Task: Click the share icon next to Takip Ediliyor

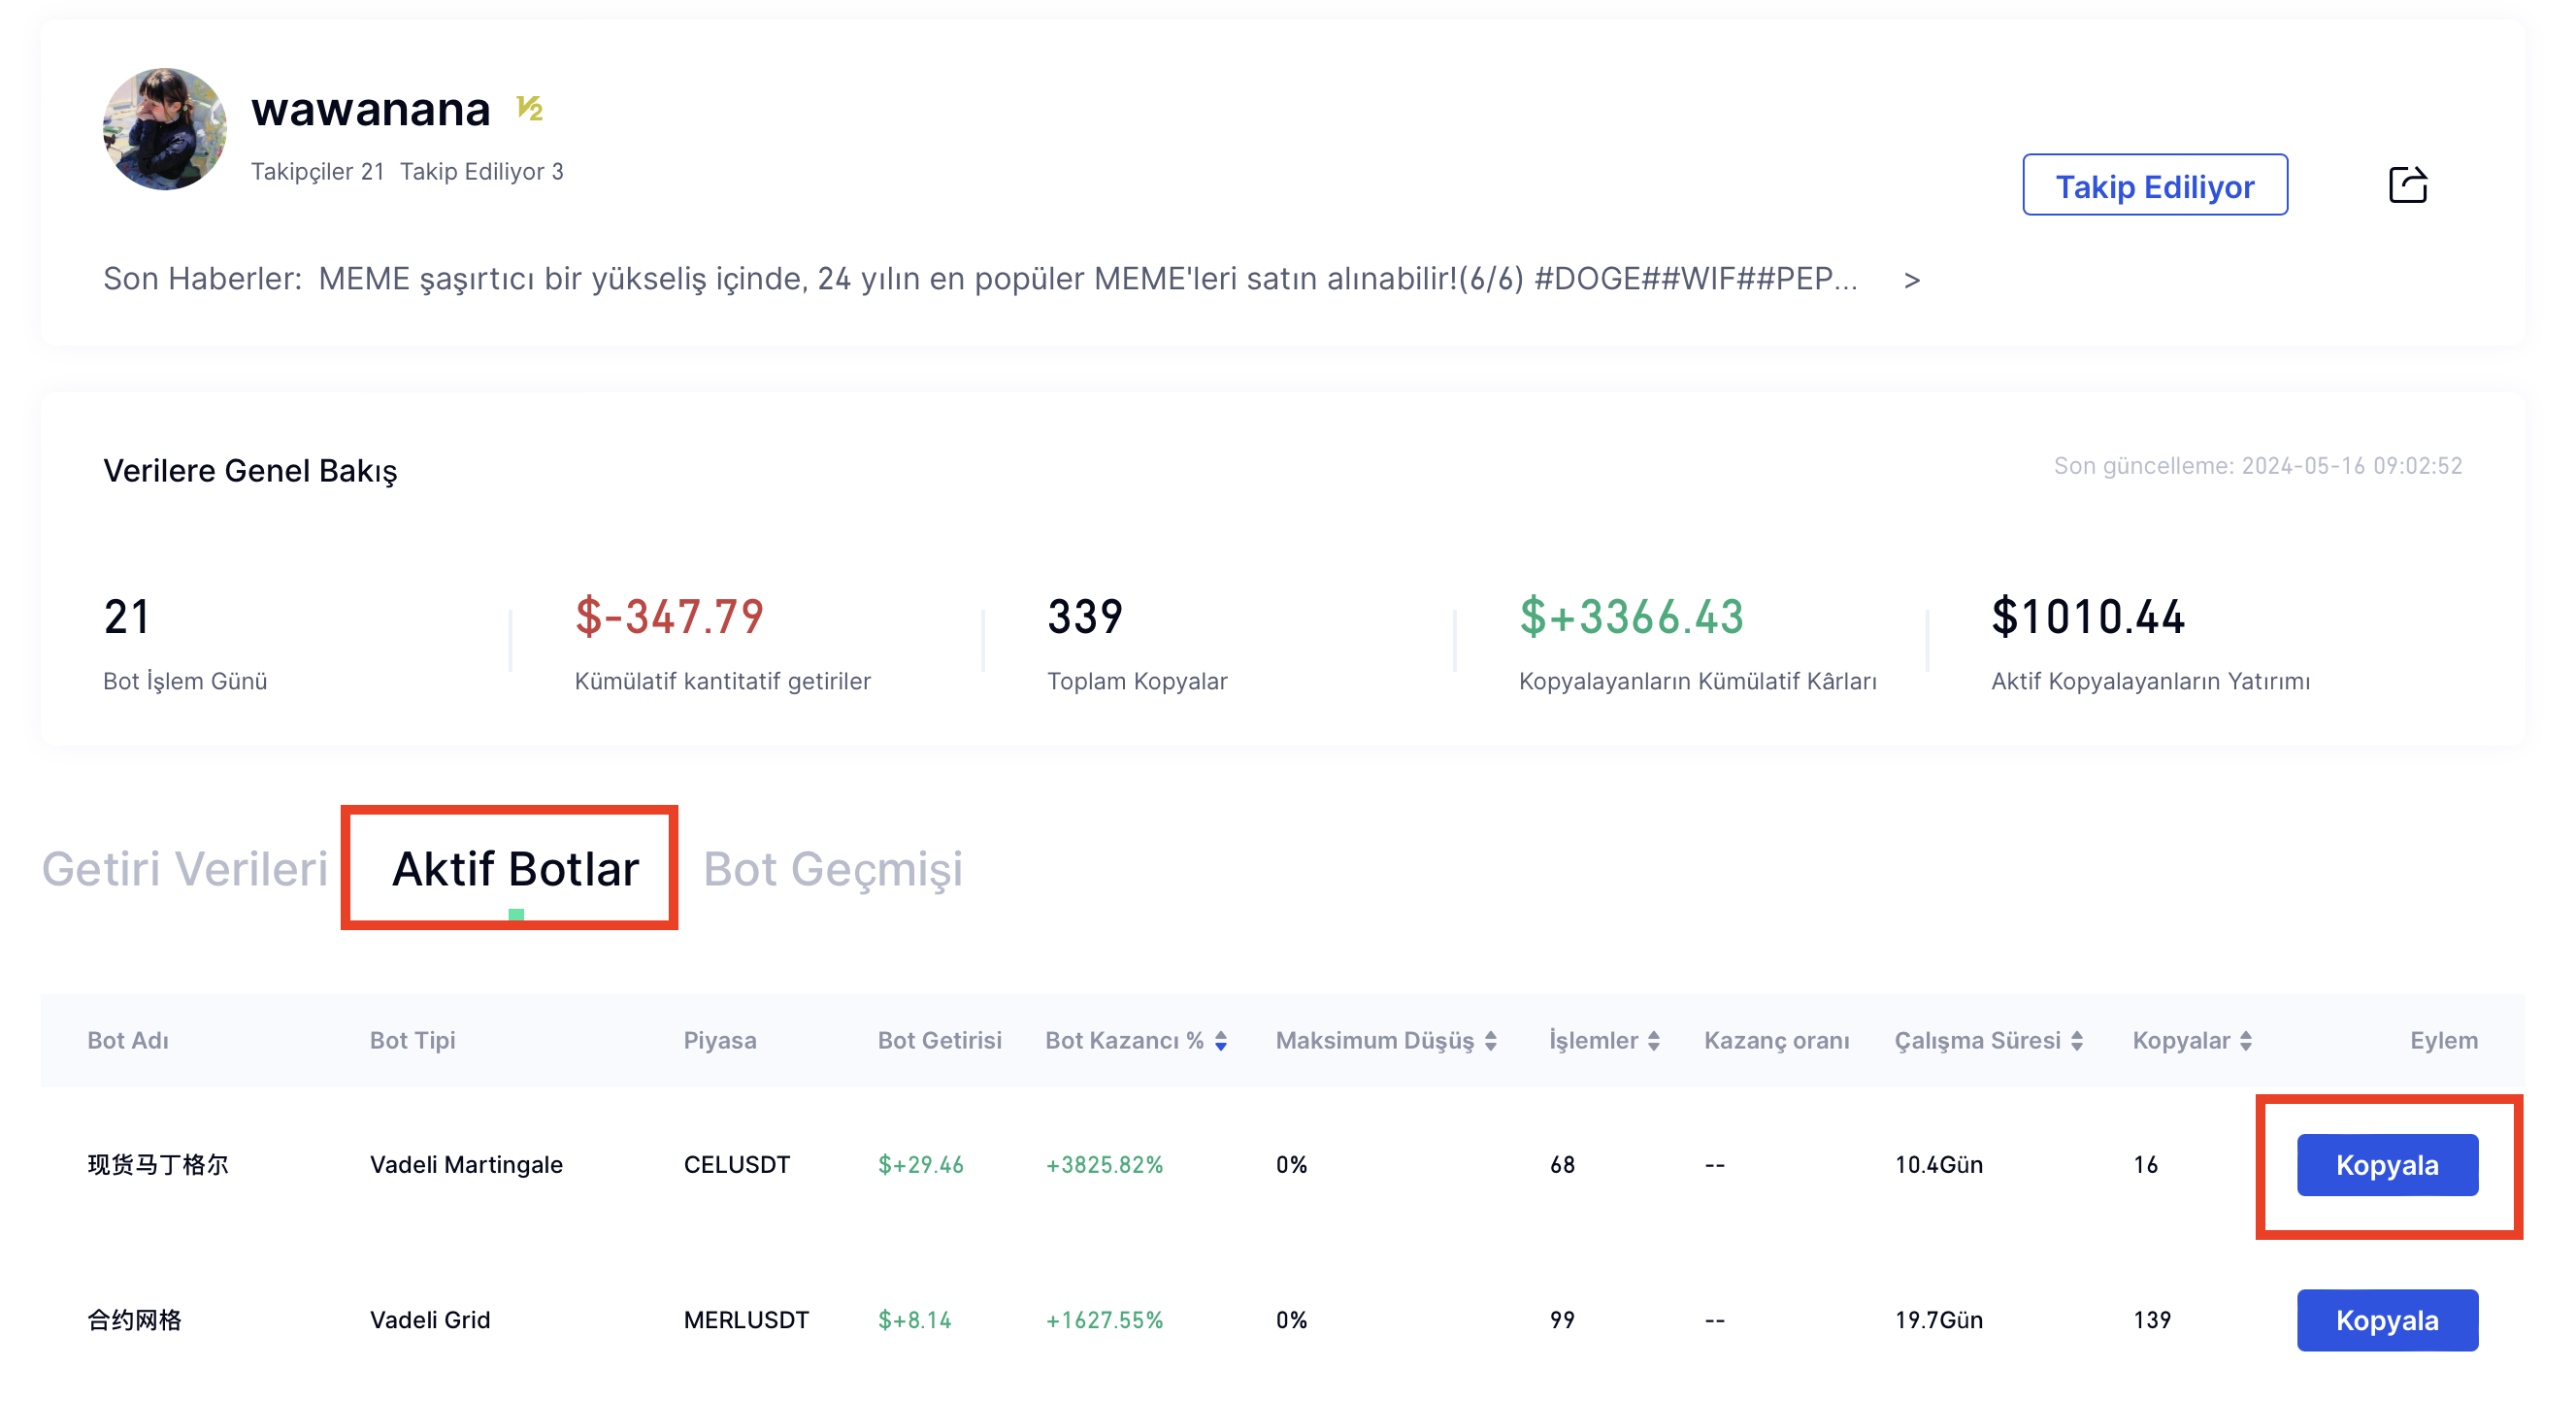Action: click(2406, 185)
